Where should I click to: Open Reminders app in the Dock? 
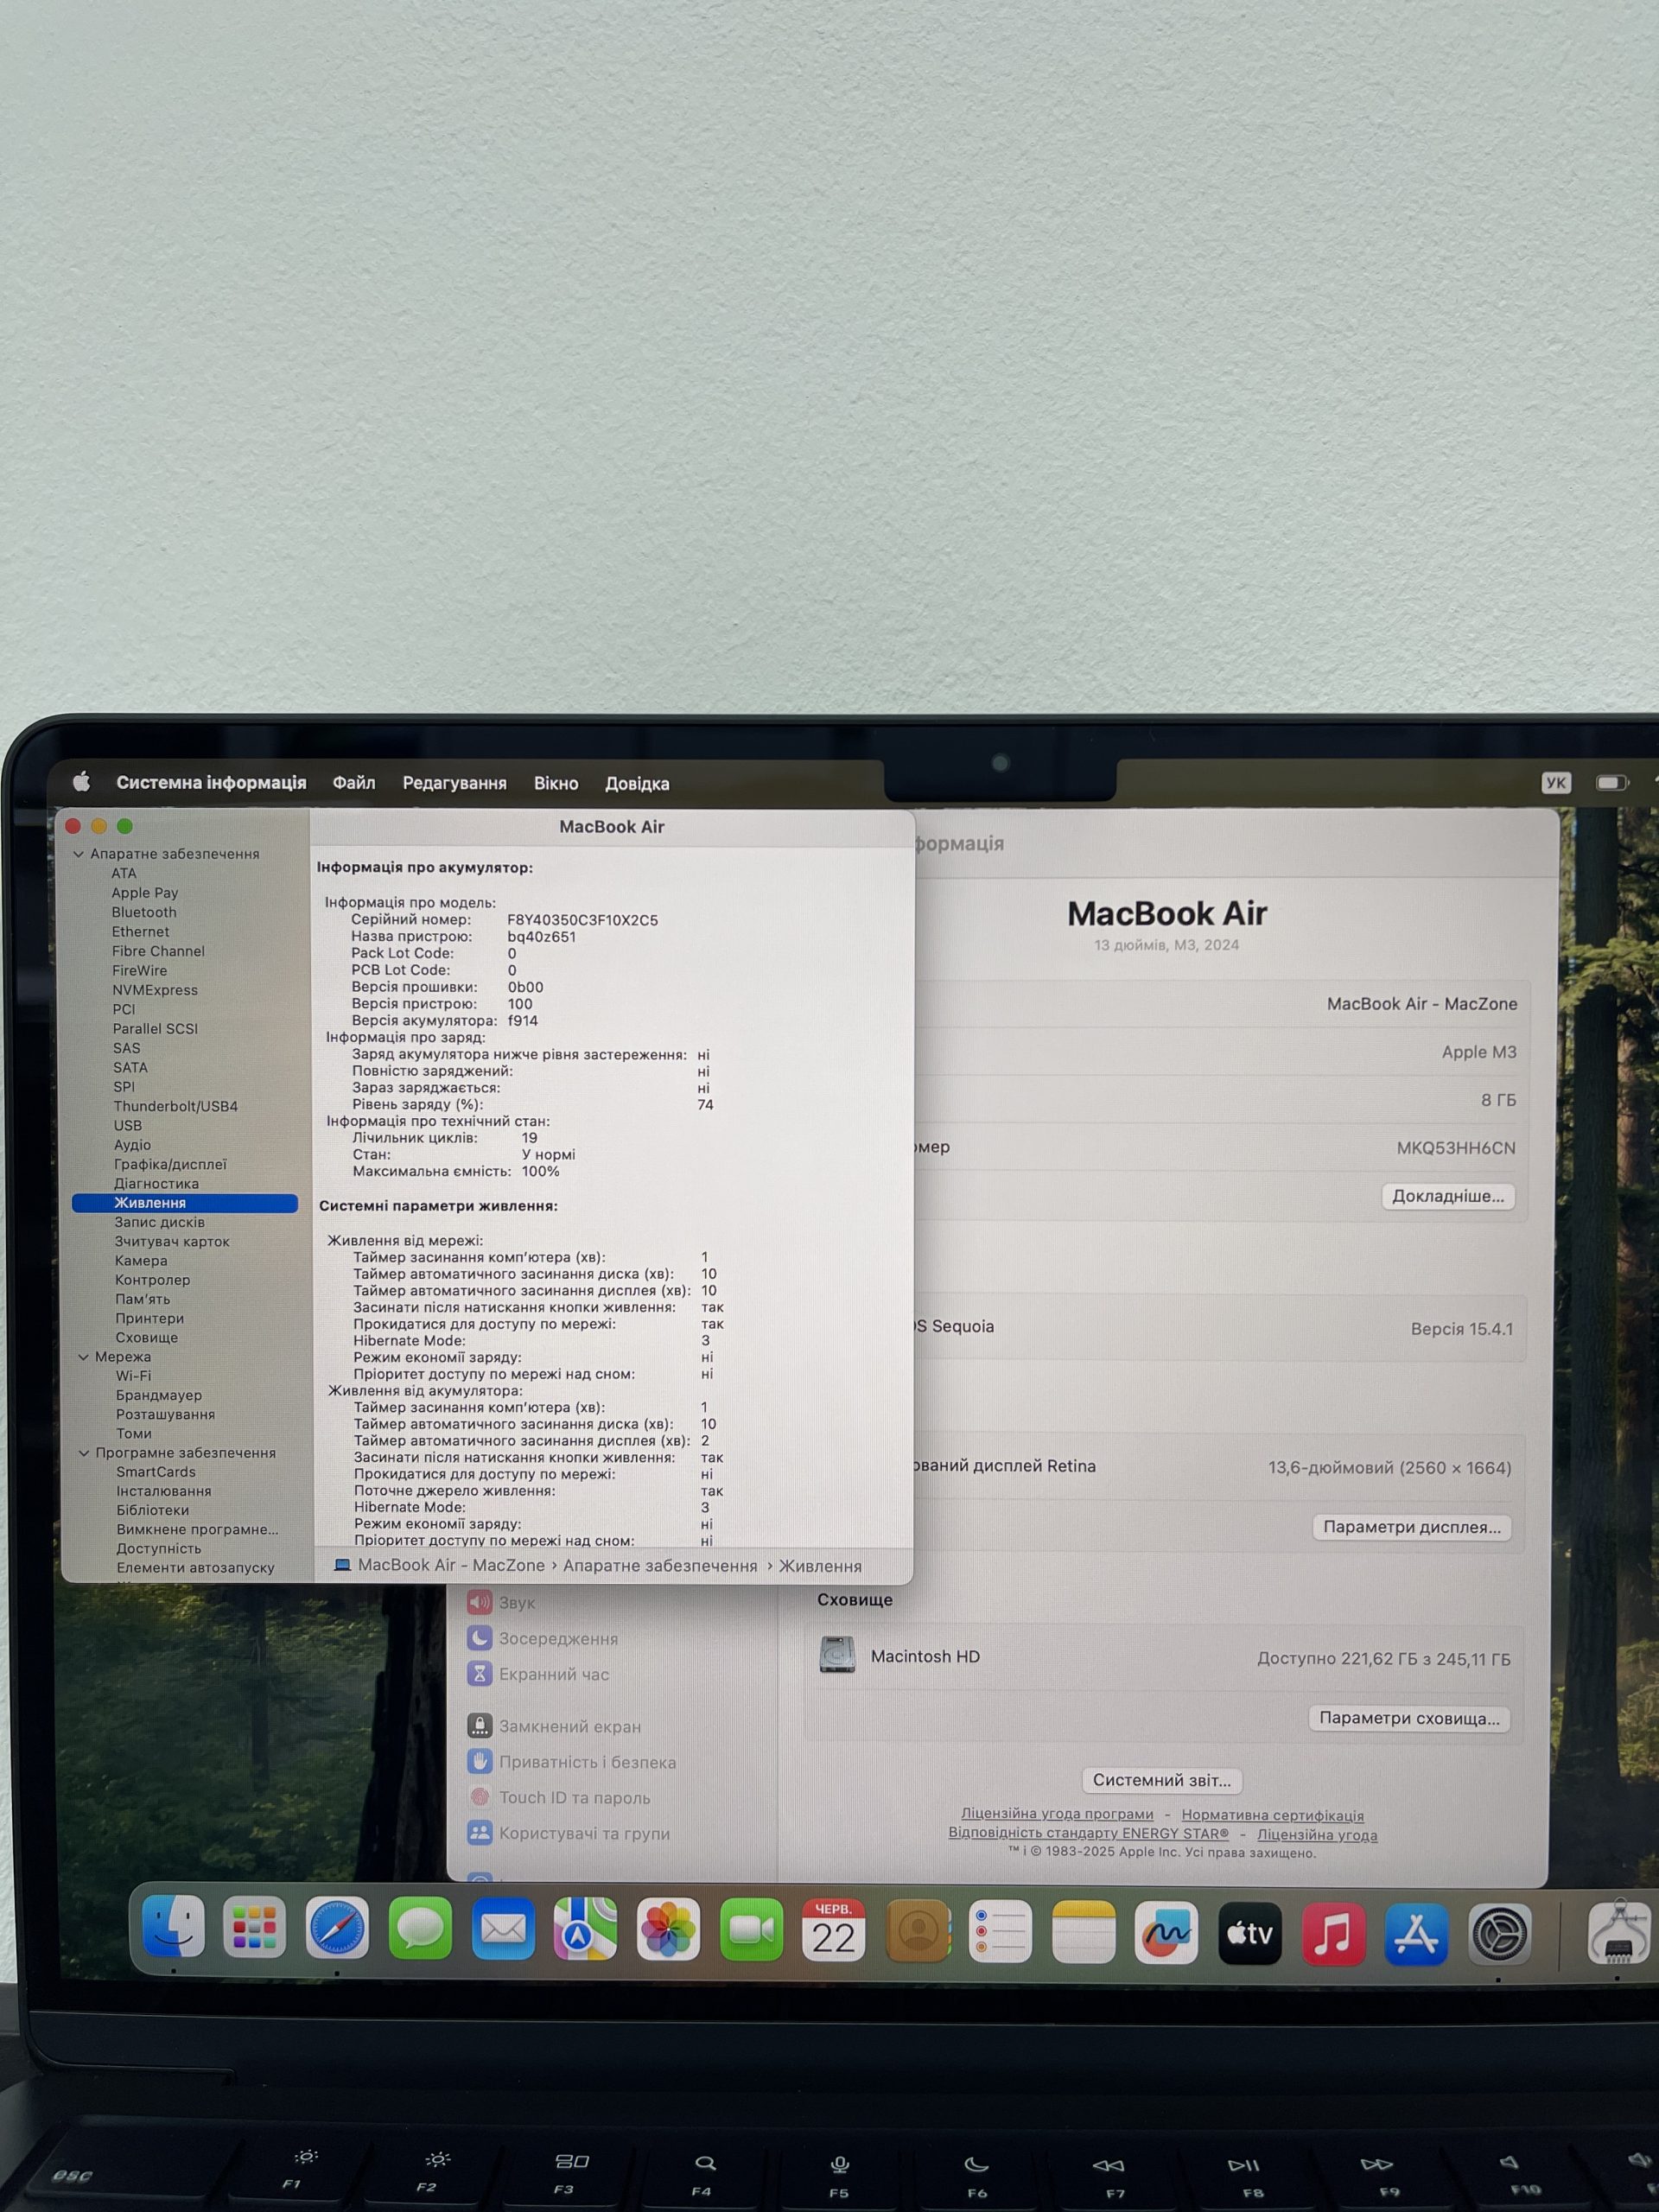1000,1932
